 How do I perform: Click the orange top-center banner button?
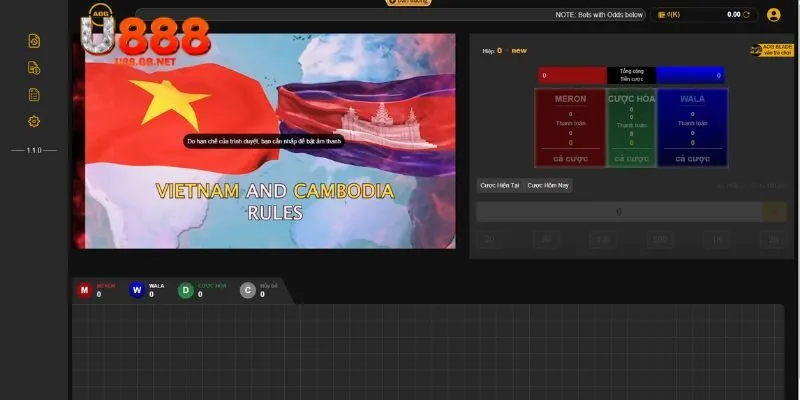408,2
